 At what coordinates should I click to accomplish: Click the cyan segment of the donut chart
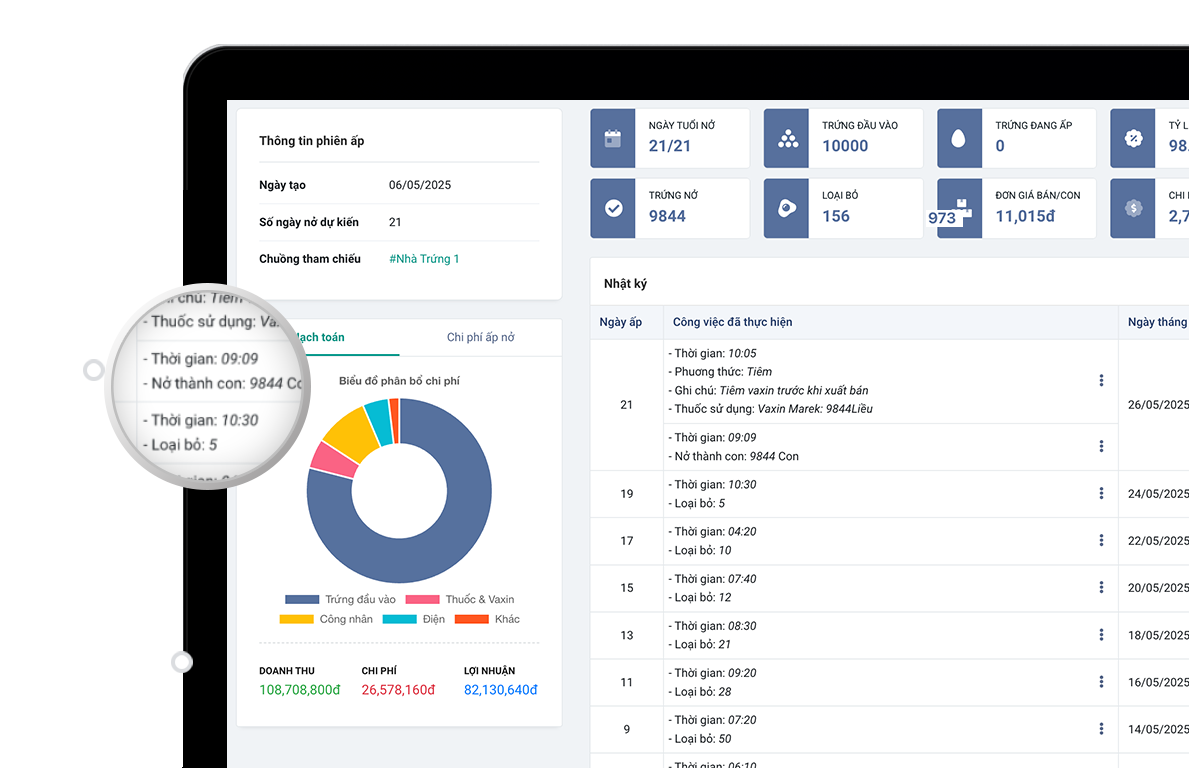pyautogui.click(x=379, y=422)
